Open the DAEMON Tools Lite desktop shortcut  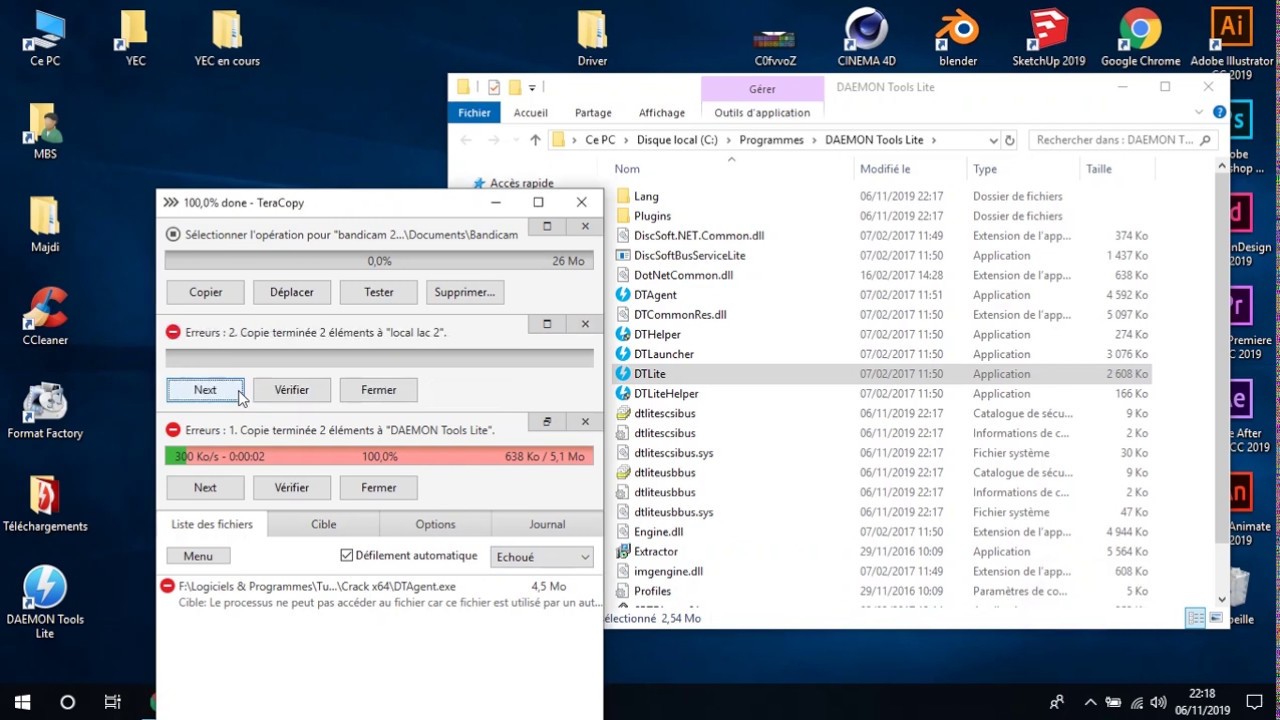click(x=45, y=602)
